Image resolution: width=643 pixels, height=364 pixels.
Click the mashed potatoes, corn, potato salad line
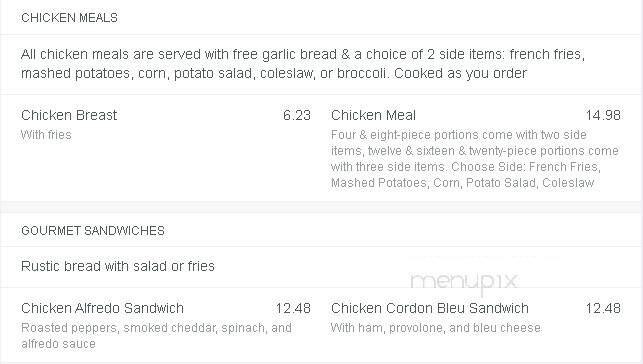pyautogui.click(x=274, y=73)
